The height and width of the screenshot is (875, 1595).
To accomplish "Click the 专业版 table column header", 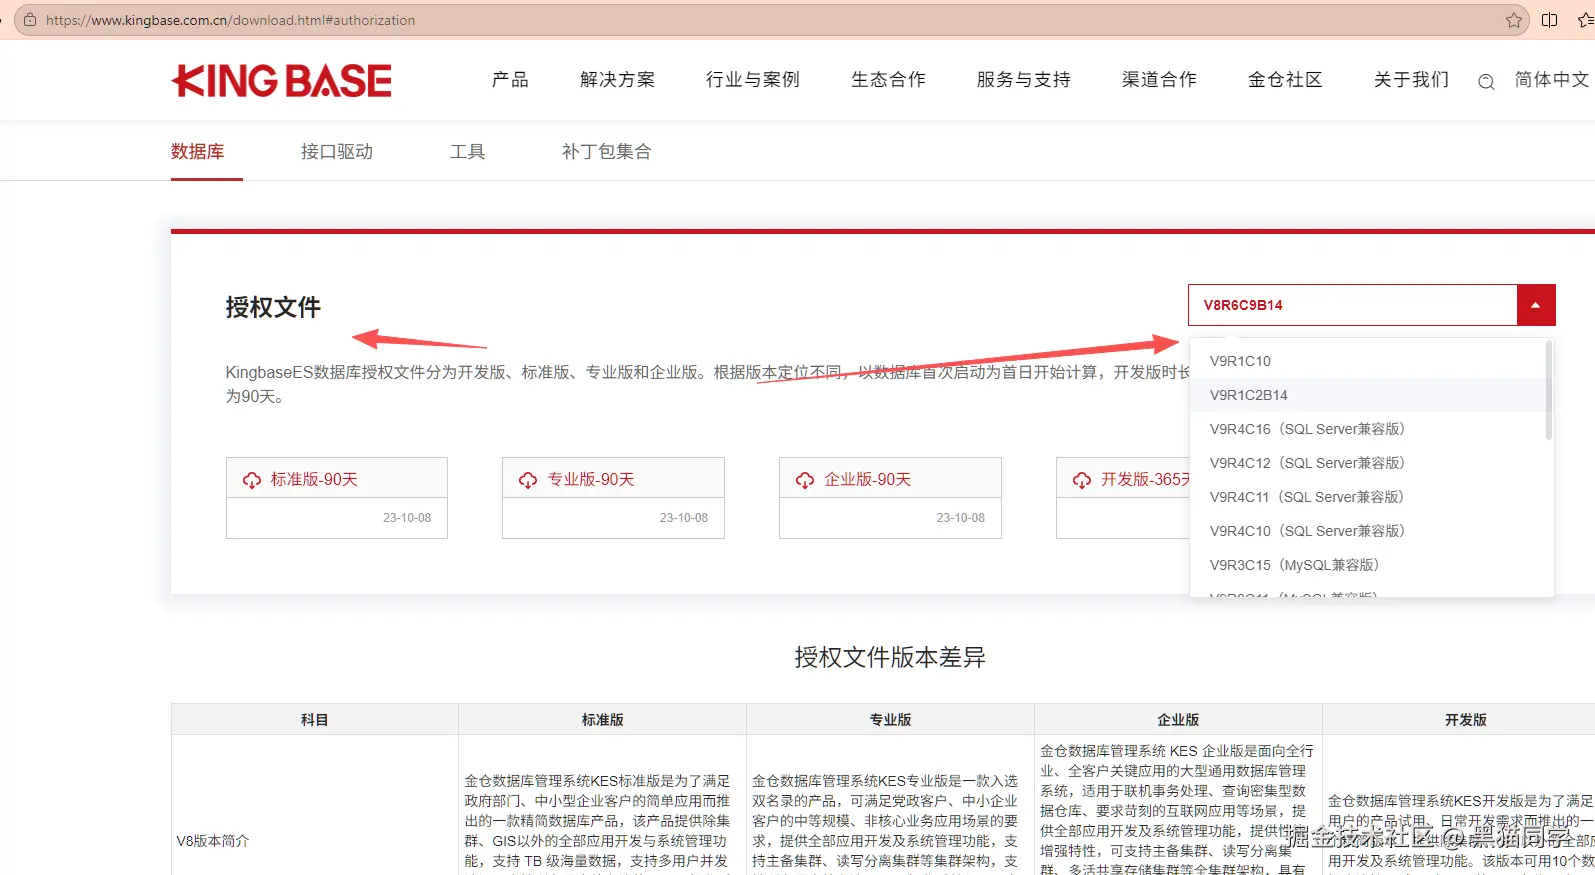I will [891, 720].
